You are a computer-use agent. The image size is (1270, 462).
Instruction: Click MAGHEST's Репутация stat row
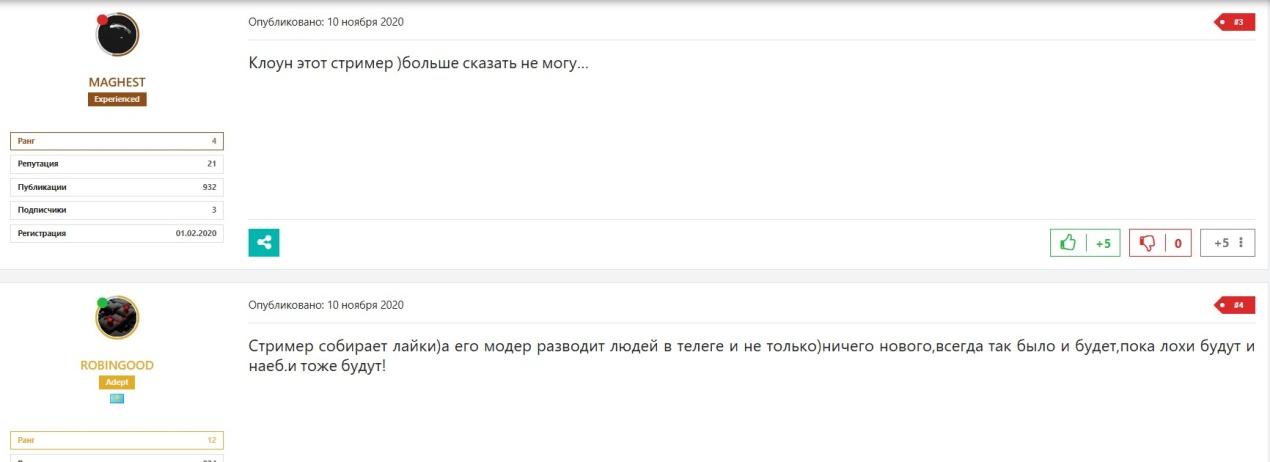coord(117,163)
